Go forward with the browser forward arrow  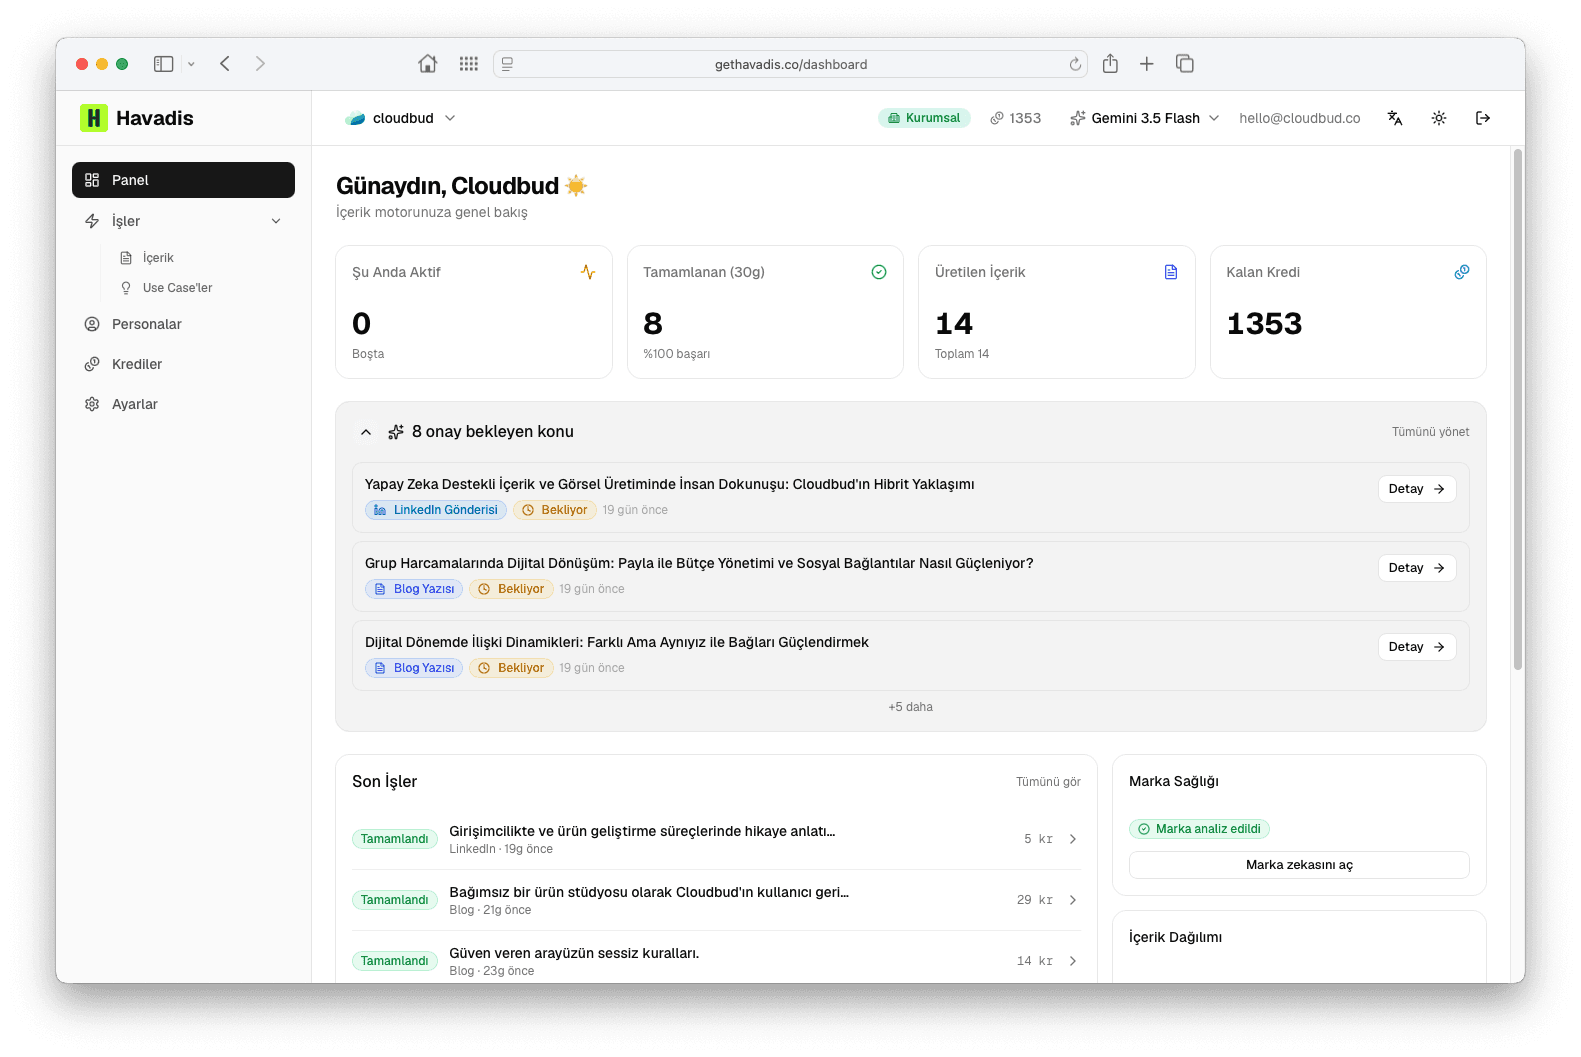260,64
